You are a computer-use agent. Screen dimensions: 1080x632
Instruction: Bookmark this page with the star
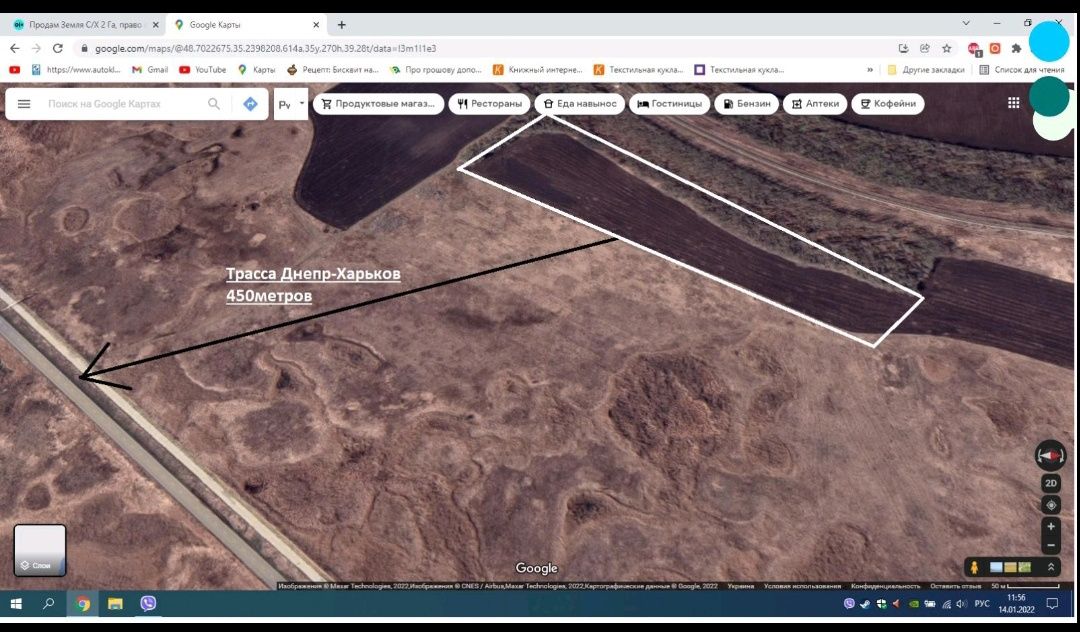click(947, 48)
